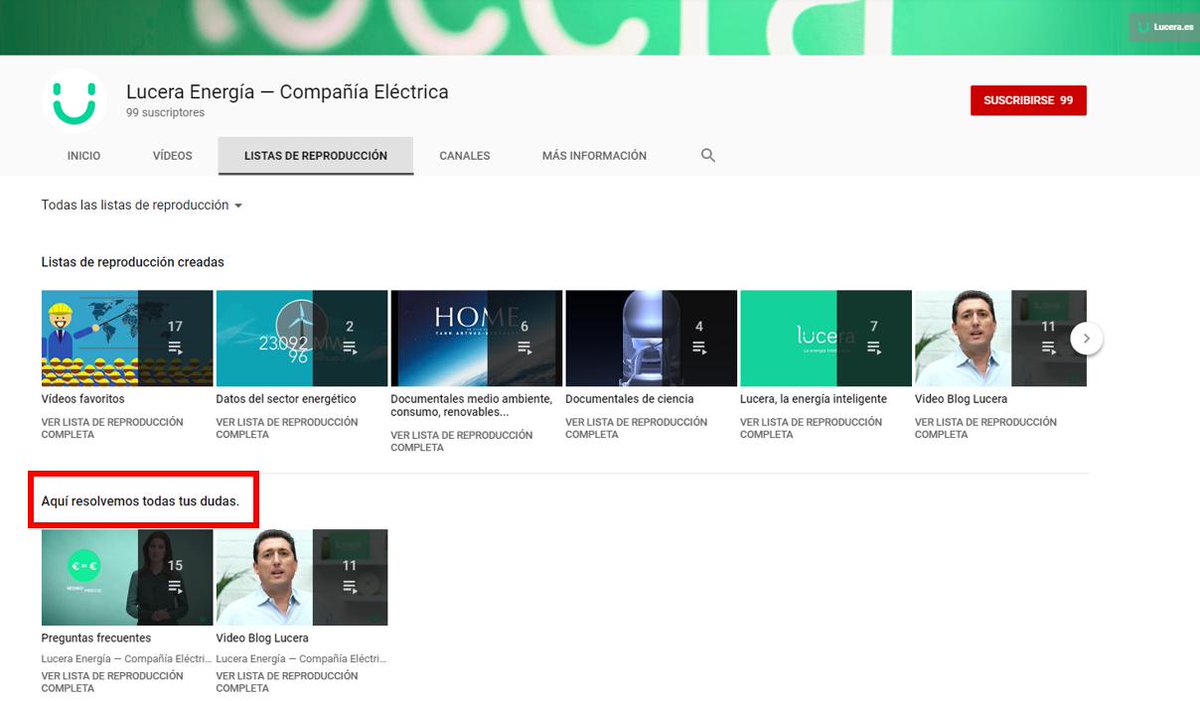Open wind turbine Datos del sector thumbnail
1200x701 pixels.
coord(302,338)
